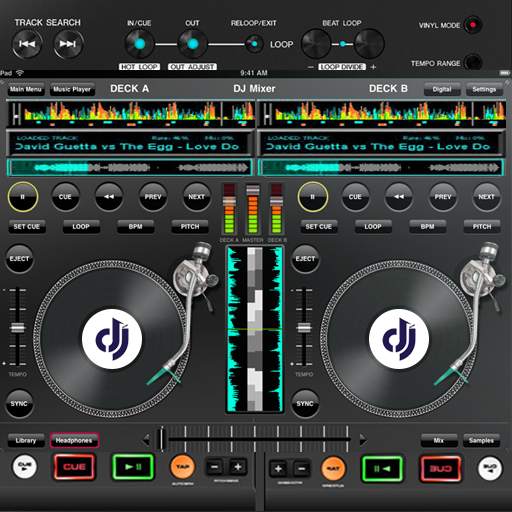Open the Samples tab
Screen dimensions: 512x512
click(x=481, y=441)
